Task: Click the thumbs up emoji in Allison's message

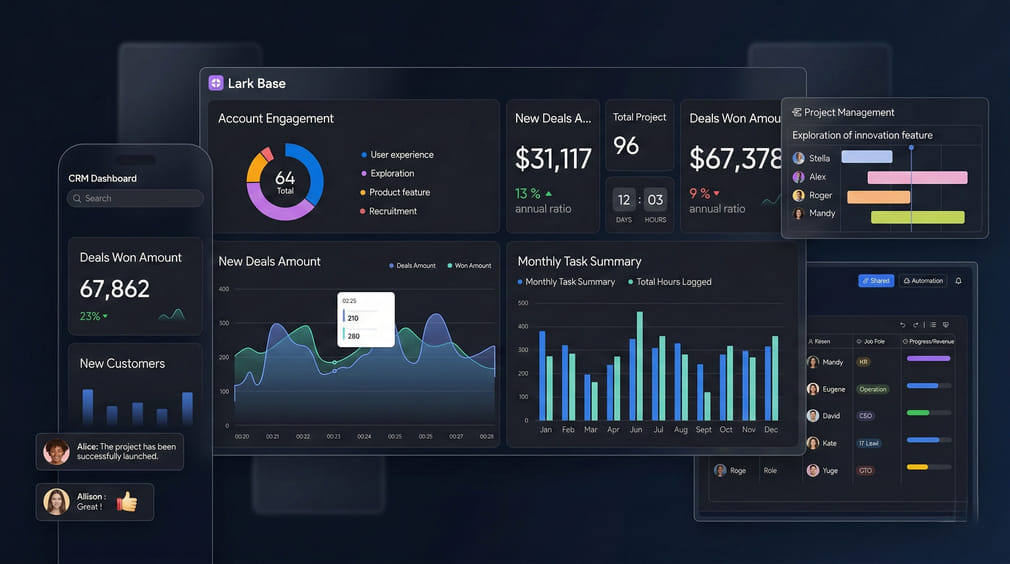Action: [126, 501]
